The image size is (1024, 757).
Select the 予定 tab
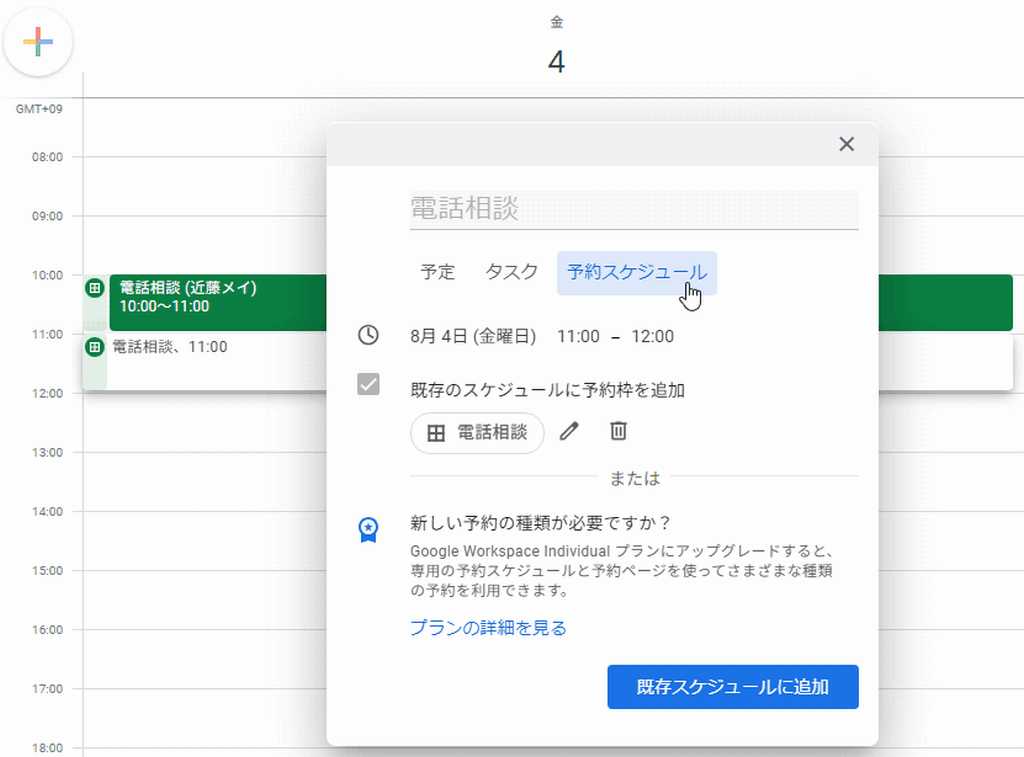click(x=437, y=272)
